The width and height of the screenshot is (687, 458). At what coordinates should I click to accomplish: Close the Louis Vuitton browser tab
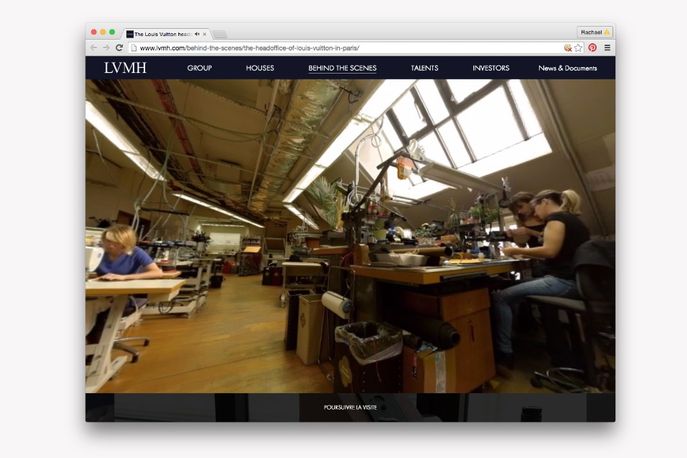[x=205, y=33]
